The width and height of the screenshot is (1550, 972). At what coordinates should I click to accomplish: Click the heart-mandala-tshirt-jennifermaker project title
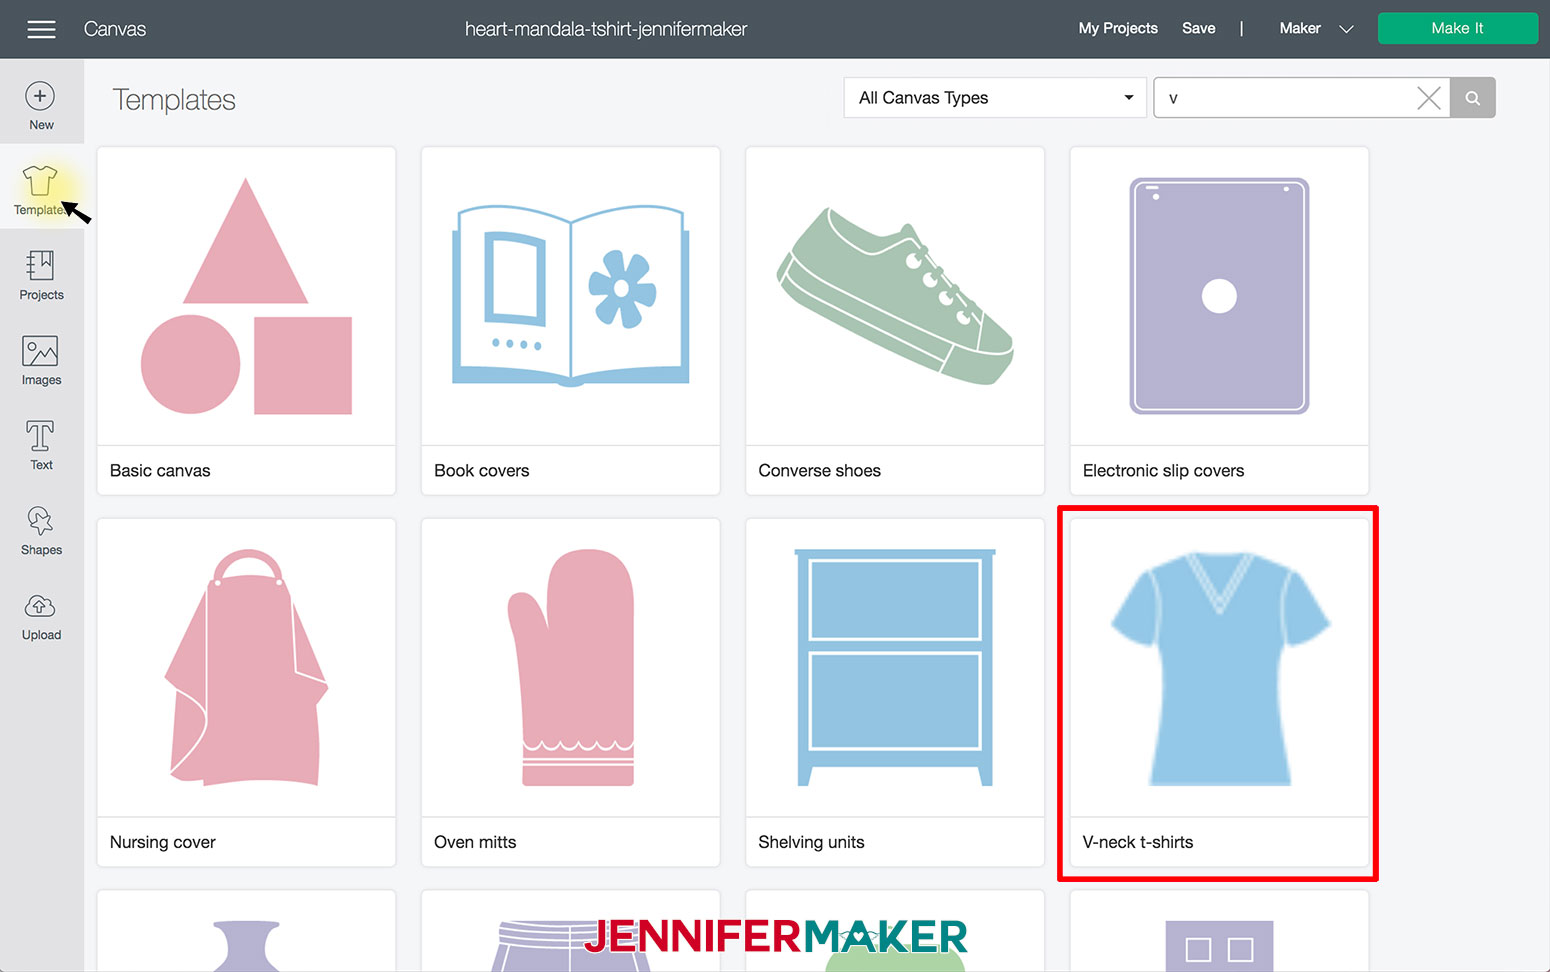606,29
